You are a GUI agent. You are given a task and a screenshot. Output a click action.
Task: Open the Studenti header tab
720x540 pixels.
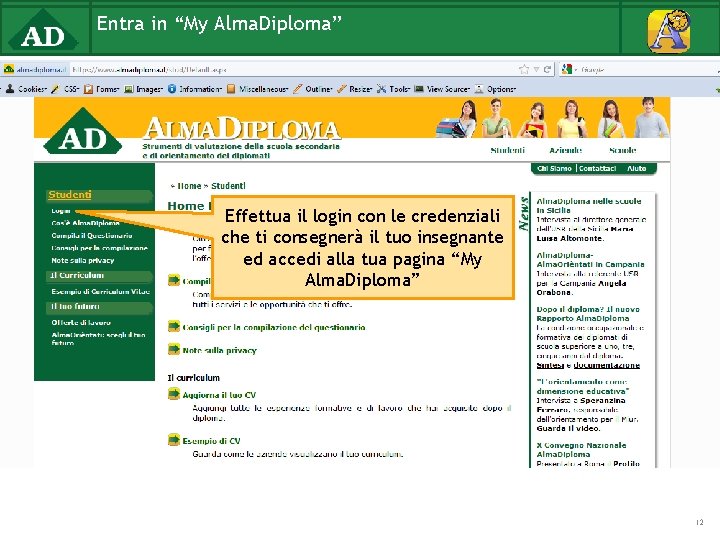(507, 150)
